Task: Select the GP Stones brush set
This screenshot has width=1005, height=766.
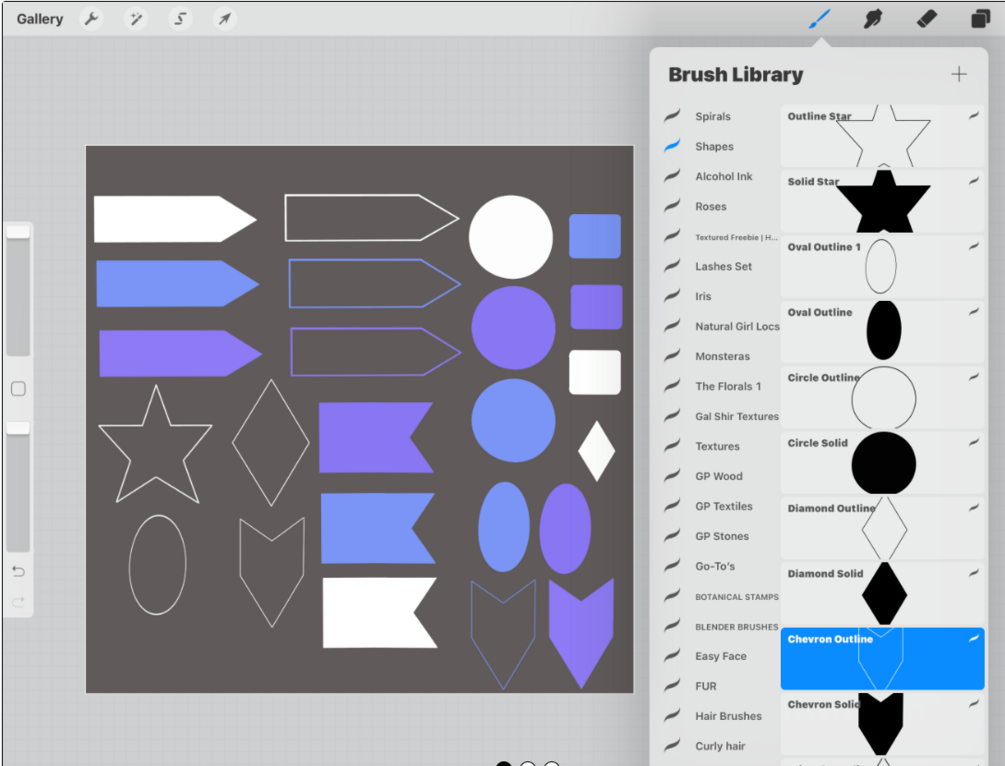Action: click(721, 536)
